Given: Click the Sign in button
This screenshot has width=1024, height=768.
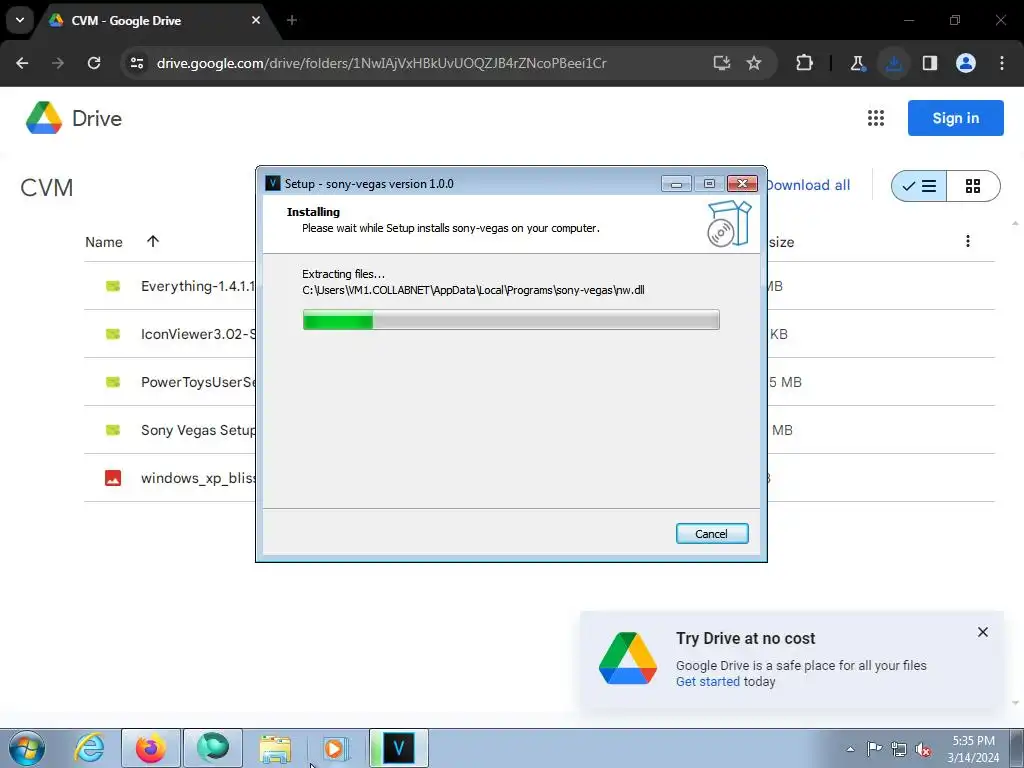Looking at the screenshot, I should pos(955,118).
